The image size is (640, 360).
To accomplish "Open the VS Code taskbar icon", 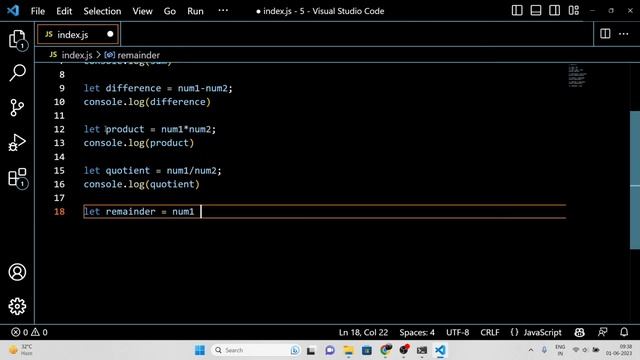I will click(440, 350).
